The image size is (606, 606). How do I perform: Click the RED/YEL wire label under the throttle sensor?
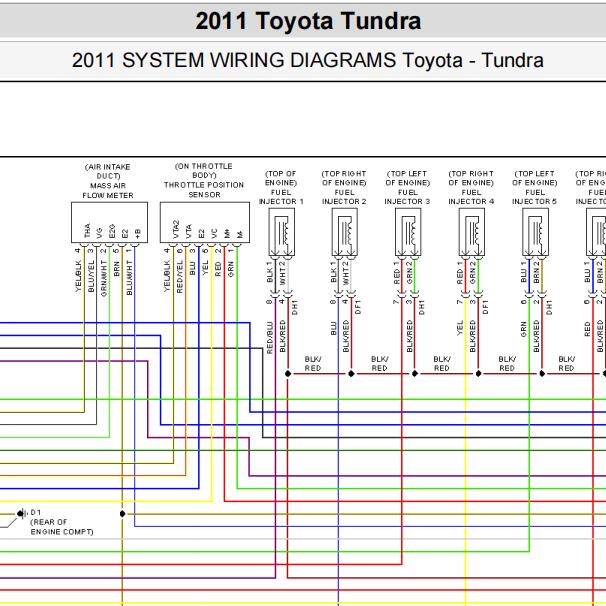[180, 276]
